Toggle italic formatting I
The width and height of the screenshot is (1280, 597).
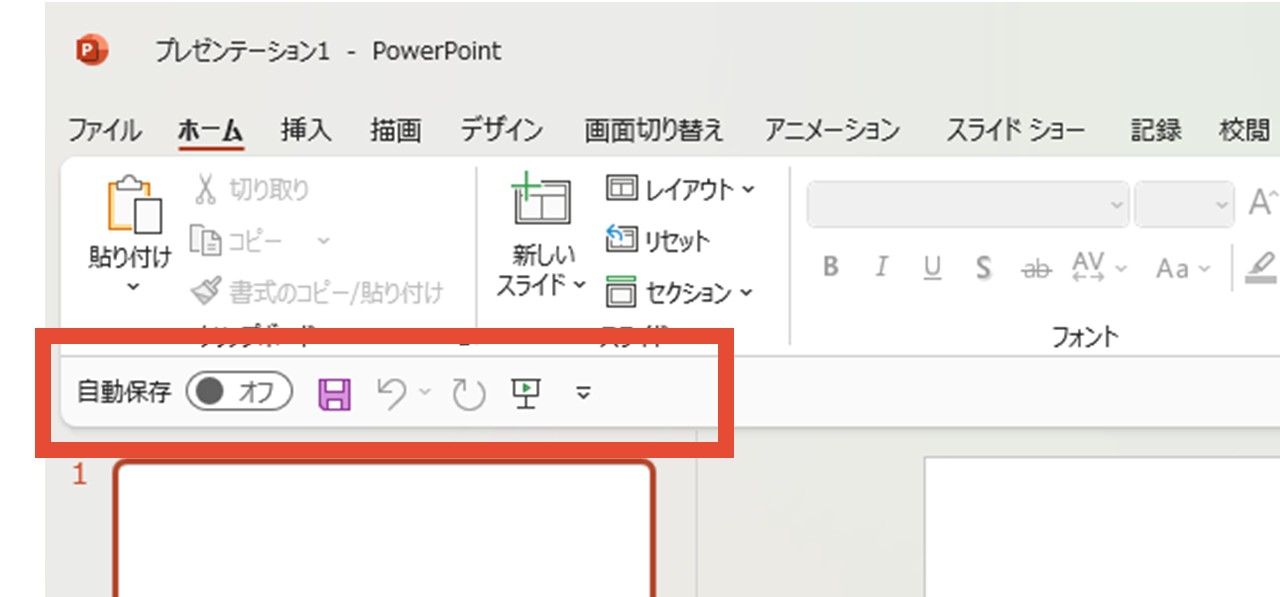tap(881, 267)
